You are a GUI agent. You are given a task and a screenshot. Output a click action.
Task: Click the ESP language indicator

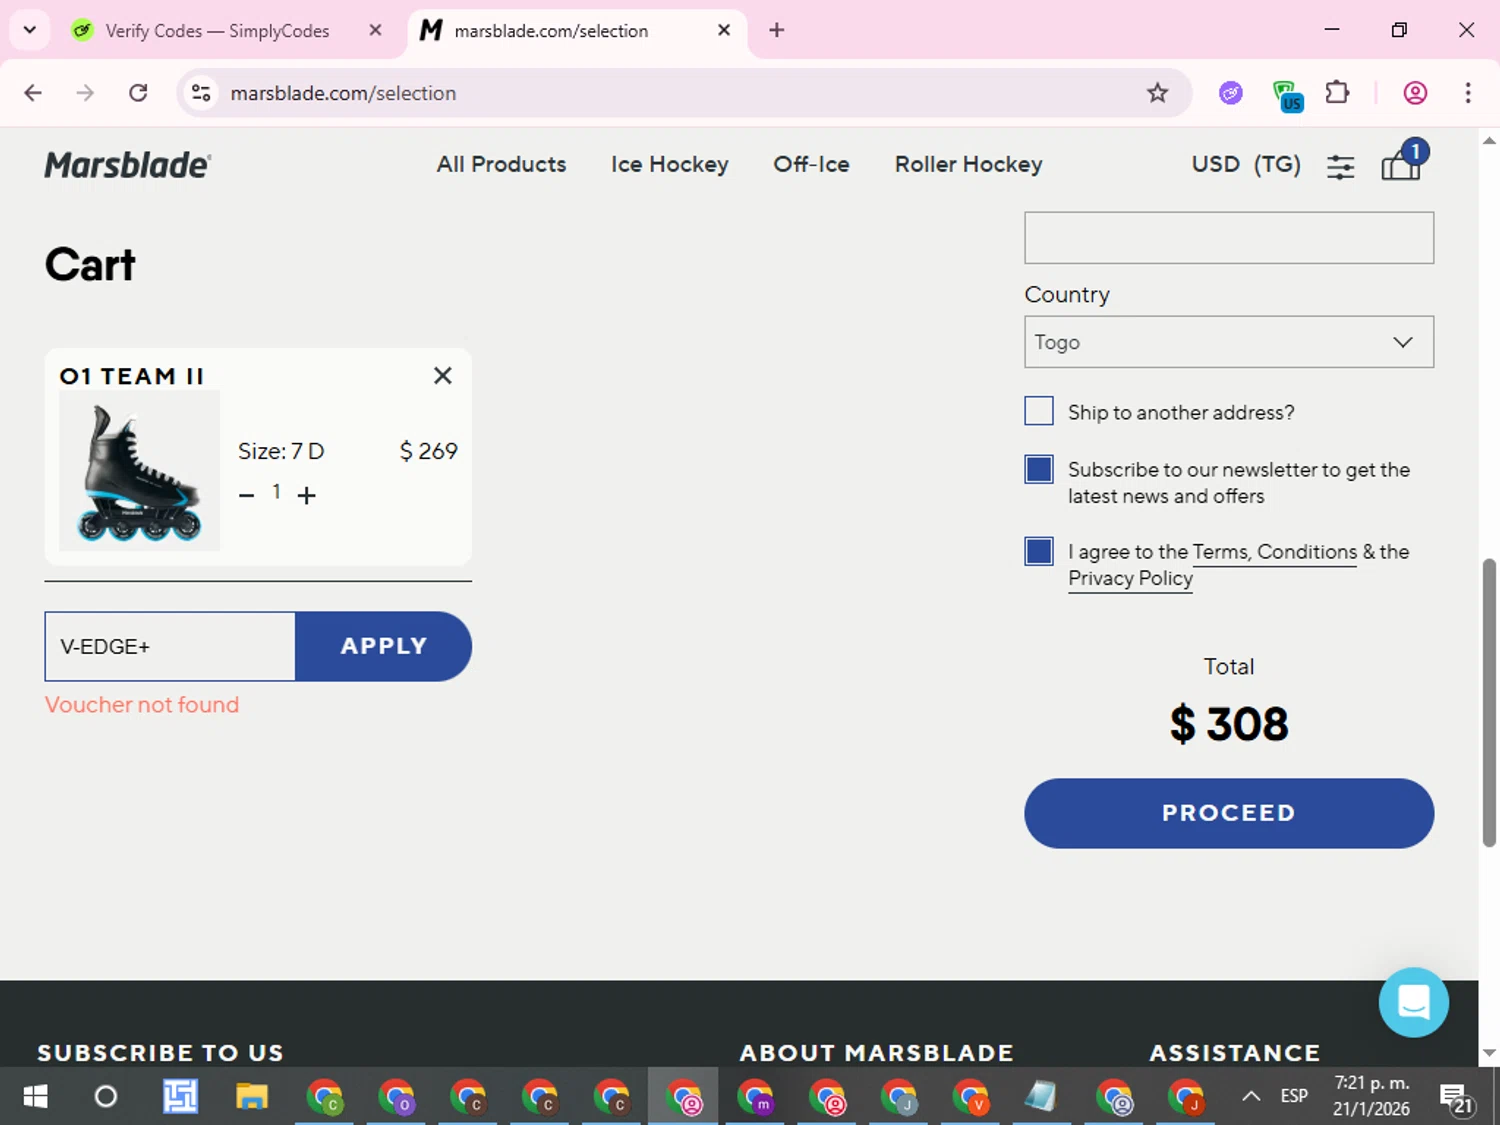pyautogui.click(x=1294, y=1096)
